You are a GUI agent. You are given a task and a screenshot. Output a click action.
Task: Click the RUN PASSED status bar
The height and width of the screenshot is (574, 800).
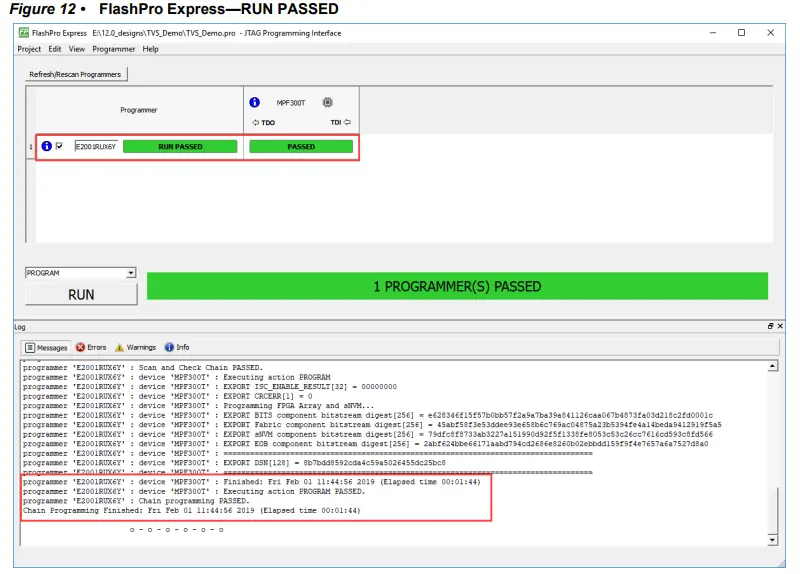(180, 146)
